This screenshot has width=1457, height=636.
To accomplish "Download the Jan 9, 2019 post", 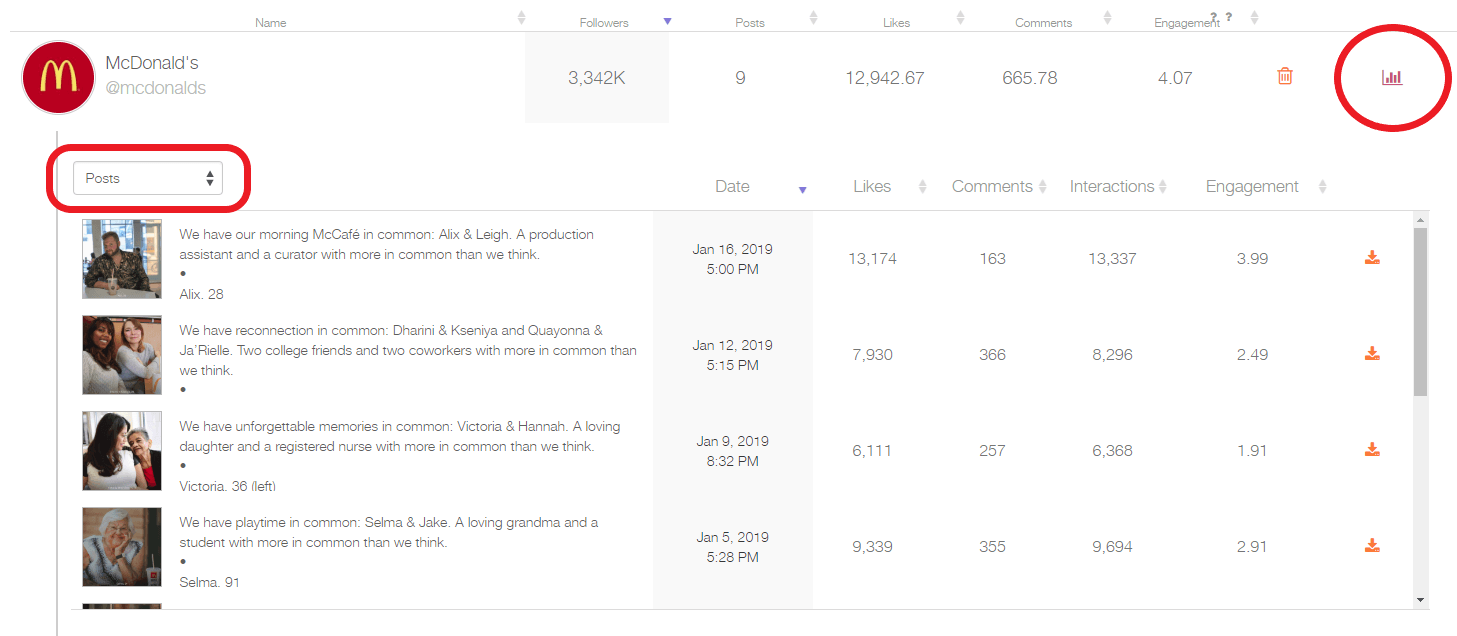I will click(x=1372, y=450).
